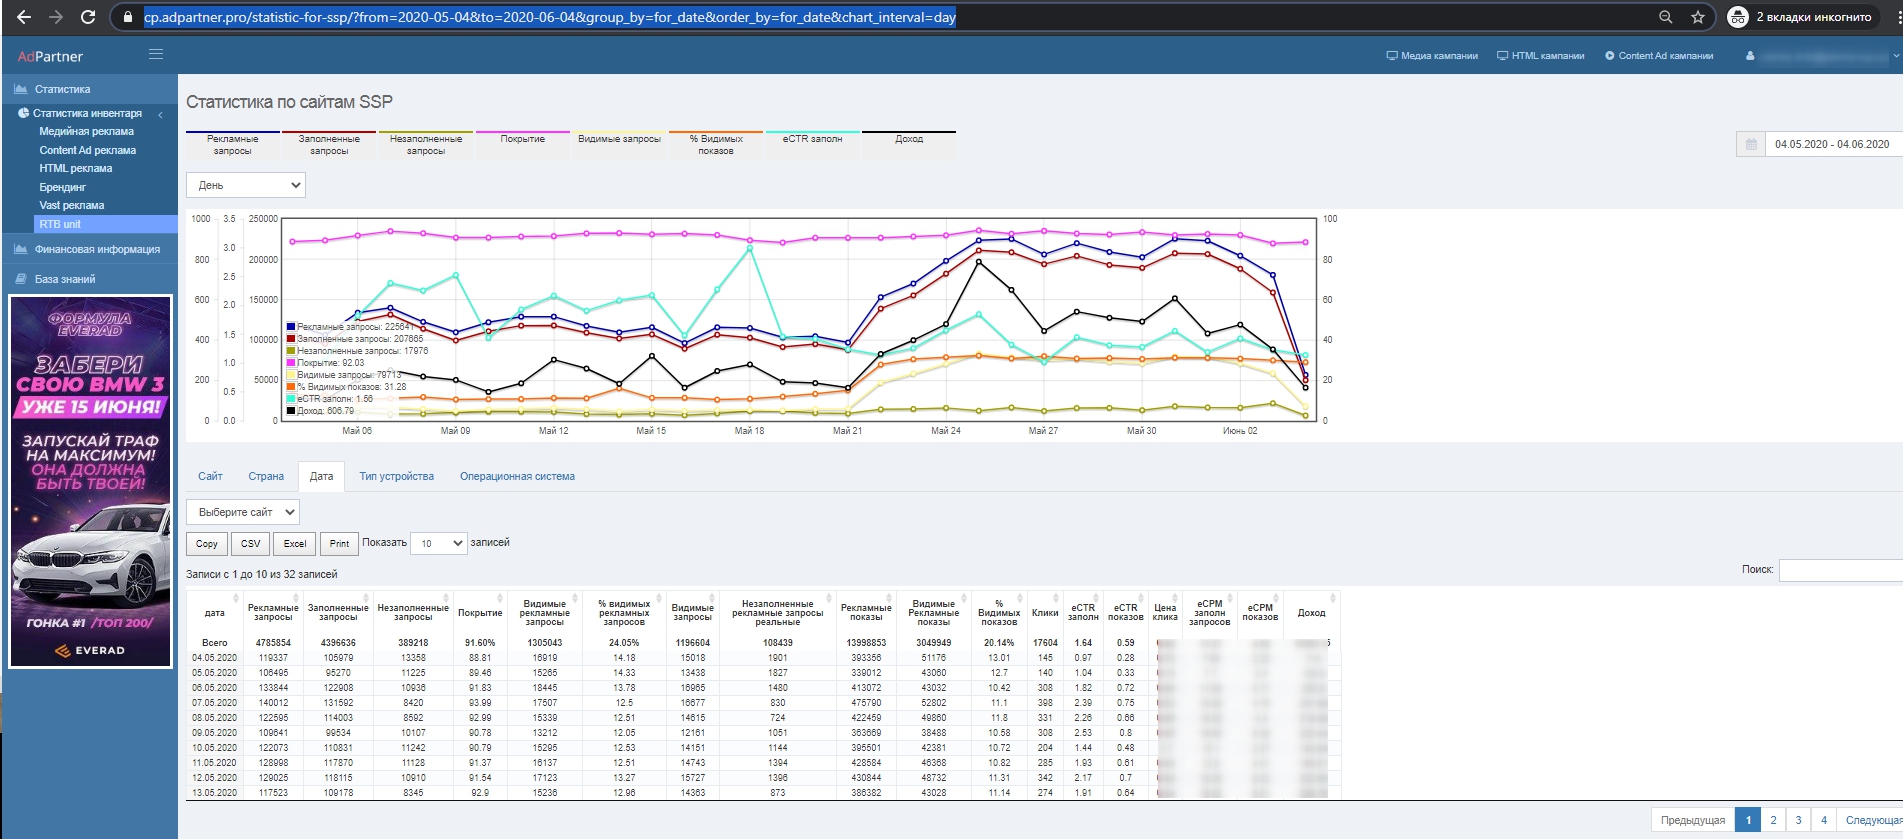Click the user profile icon in header
Viewport: 1903px width, 839px height.
click(x=1750, y=56)
